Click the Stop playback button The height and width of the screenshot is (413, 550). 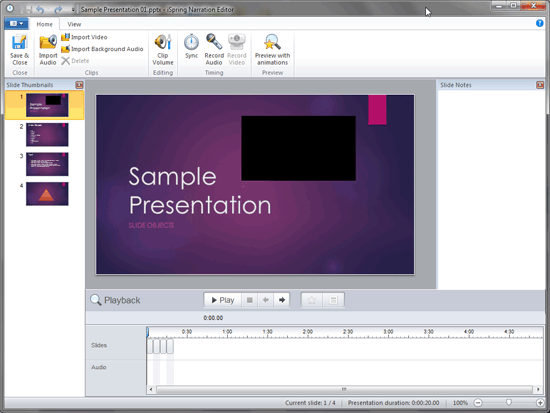pos(249,300)
